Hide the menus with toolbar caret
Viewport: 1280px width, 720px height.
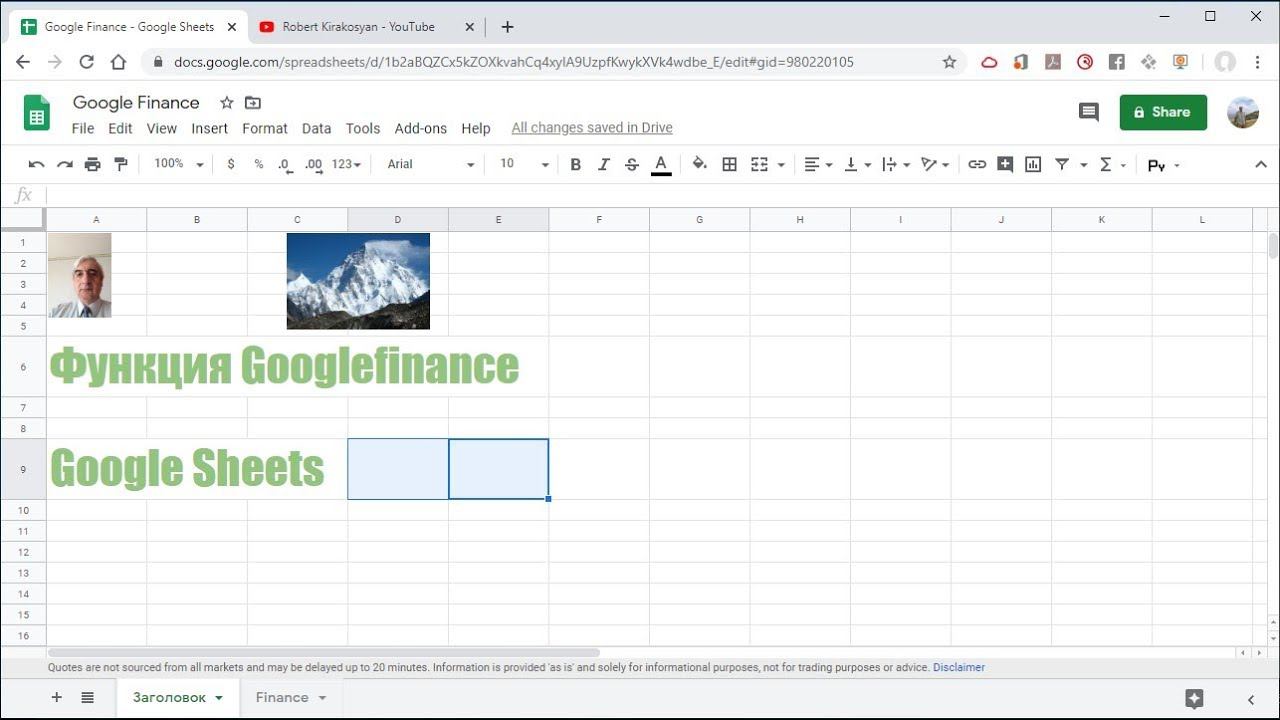1260,165
